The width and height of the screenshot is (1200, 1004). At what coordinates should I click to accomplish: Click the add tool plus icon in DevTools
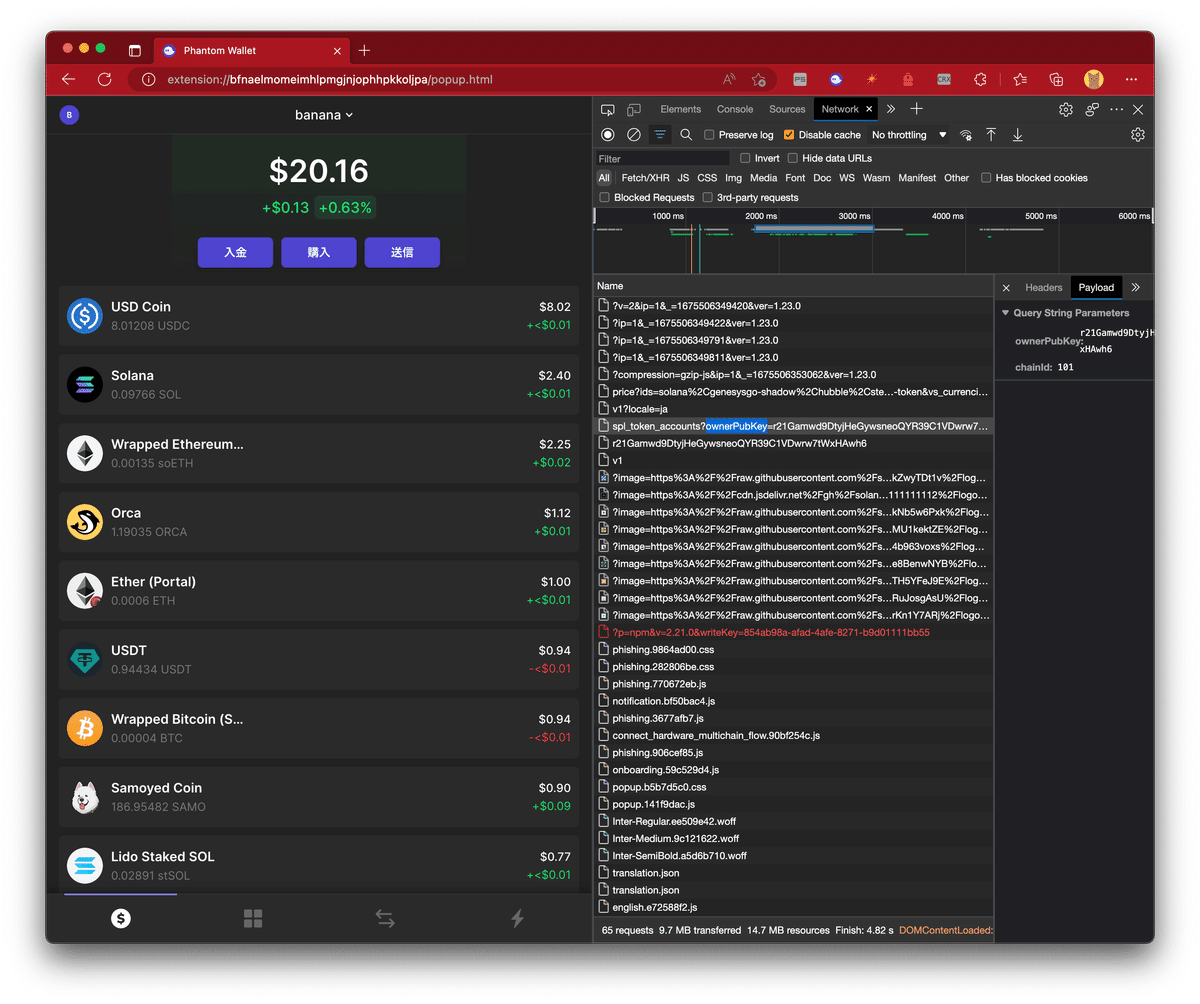[x=916, y=109]
